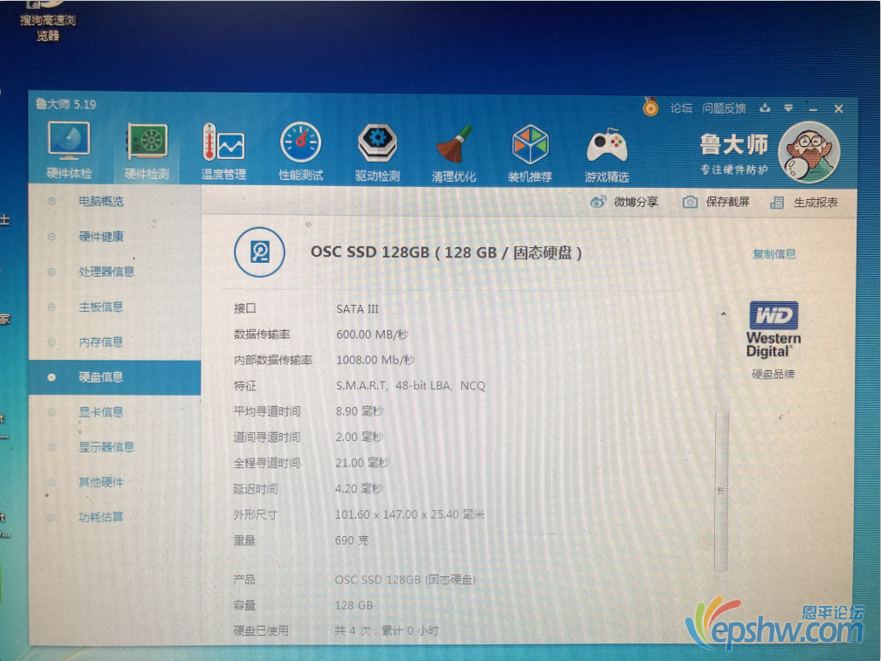
Task: Click the skin icon beside 问题反馈
Action: pos(765,108)
